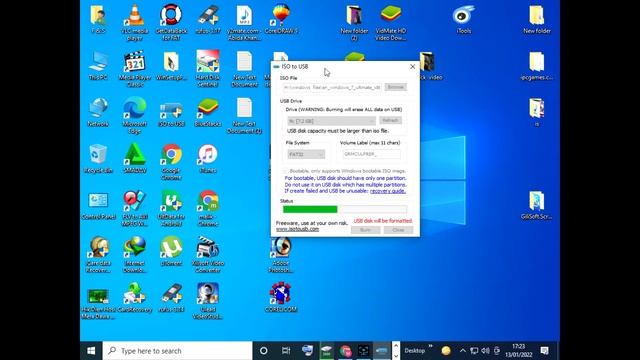Select the Internet Download Manager shortcut
The height and width of the screenshot is (360, 640).
(x=135, y=255)
